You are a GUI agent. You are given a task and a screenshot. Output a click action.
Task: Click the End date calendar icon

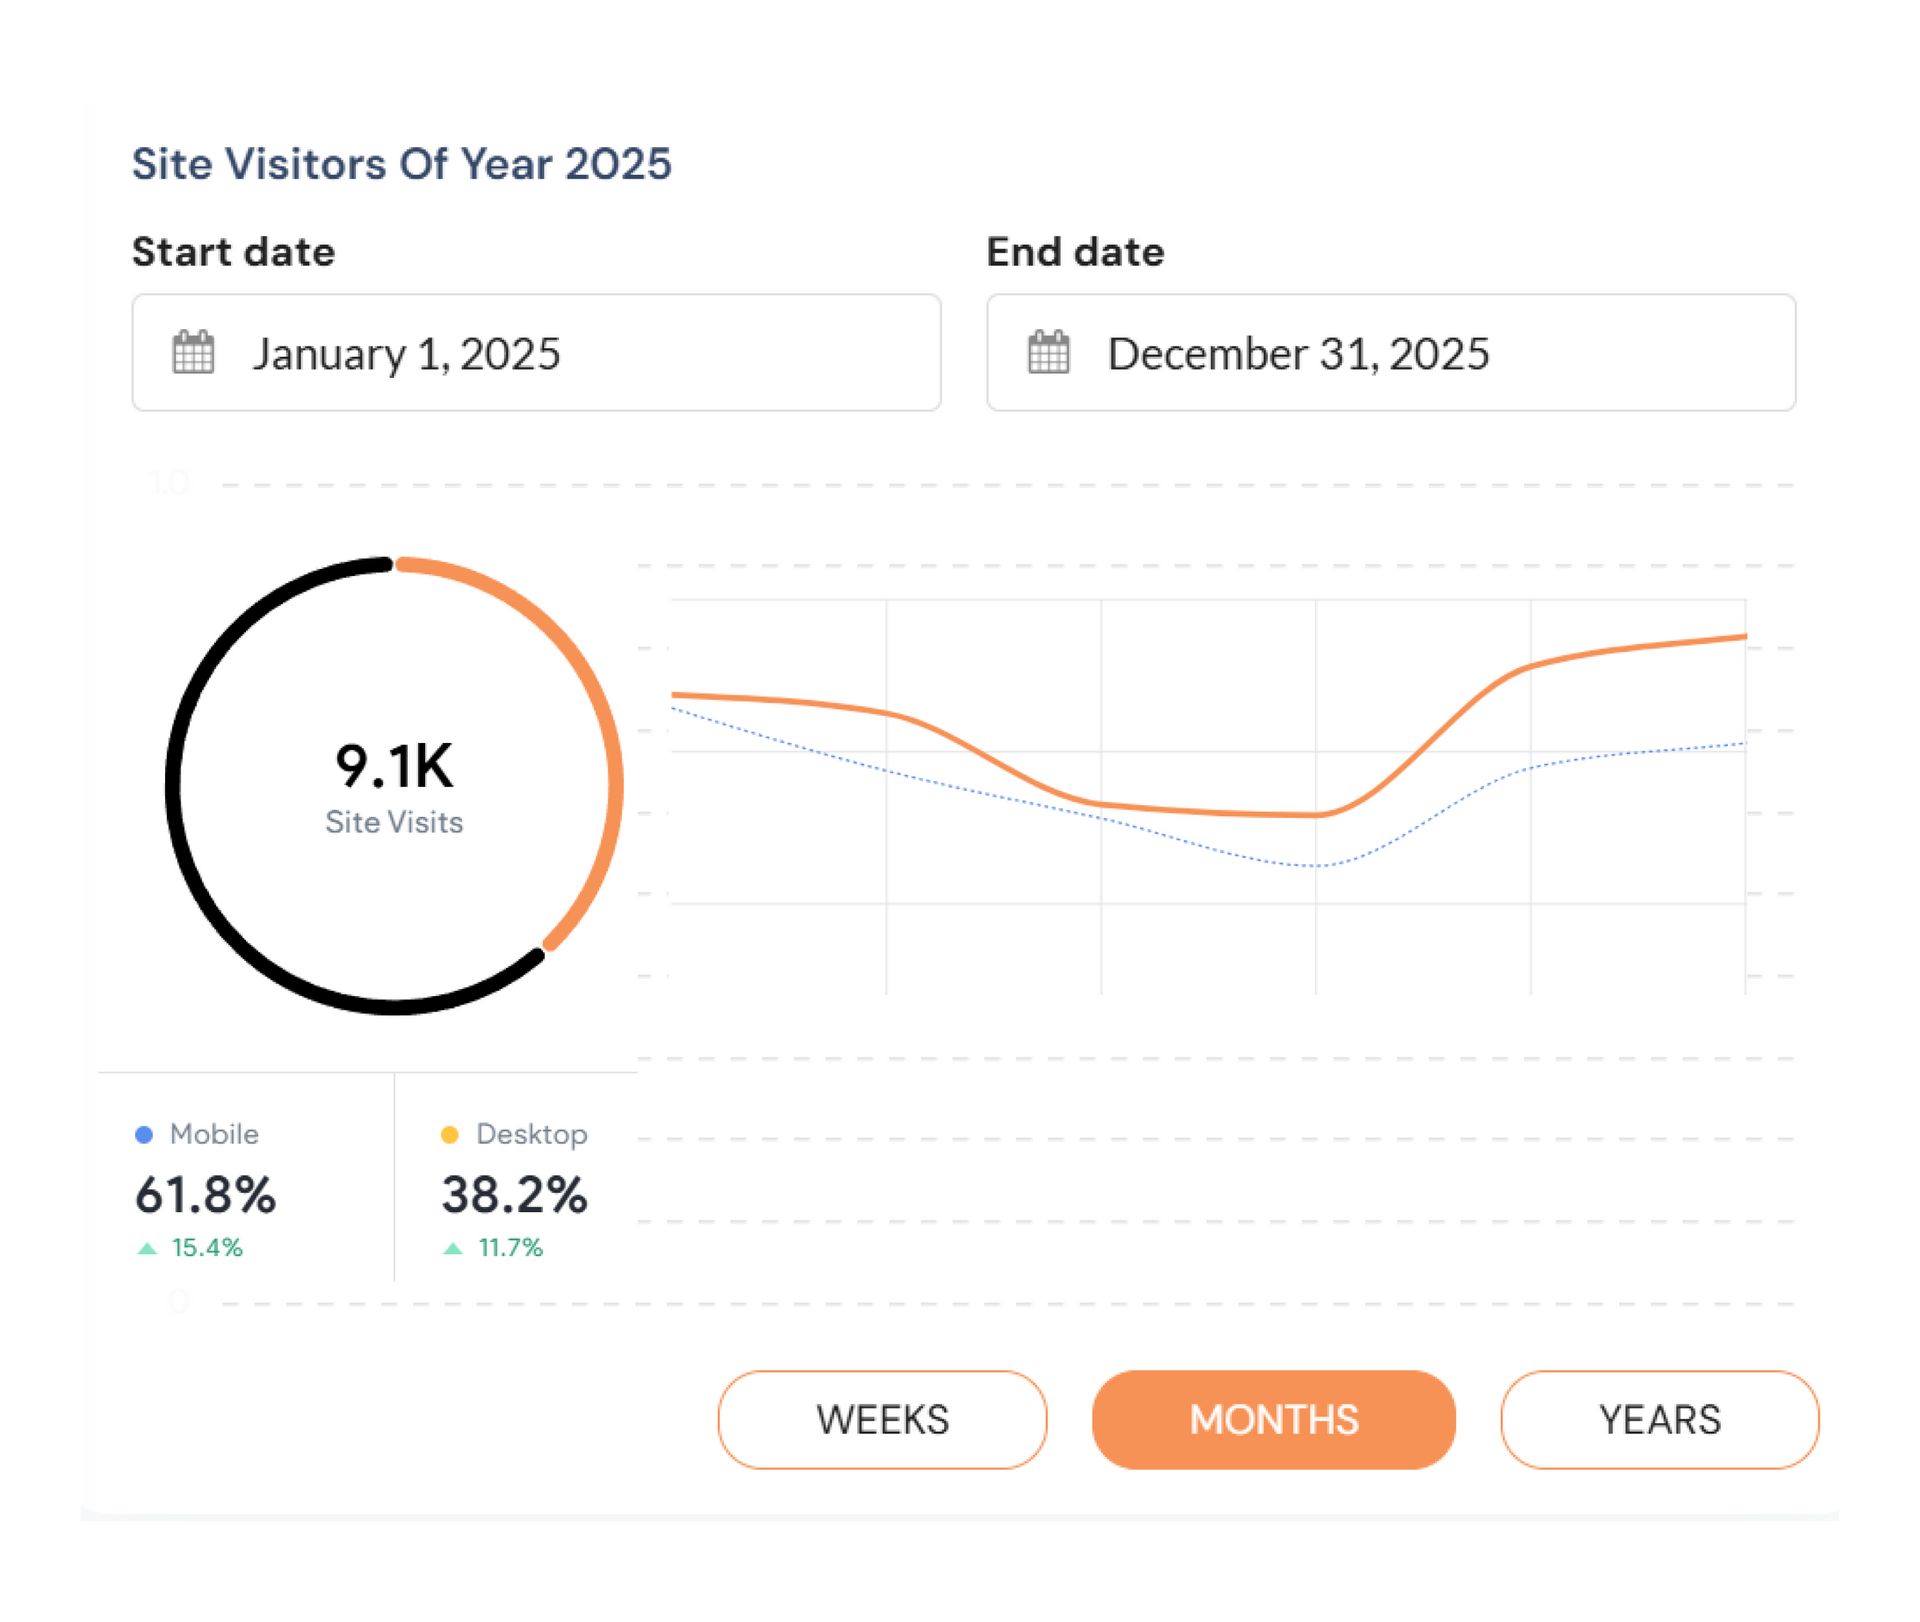tap(1048, 352)
